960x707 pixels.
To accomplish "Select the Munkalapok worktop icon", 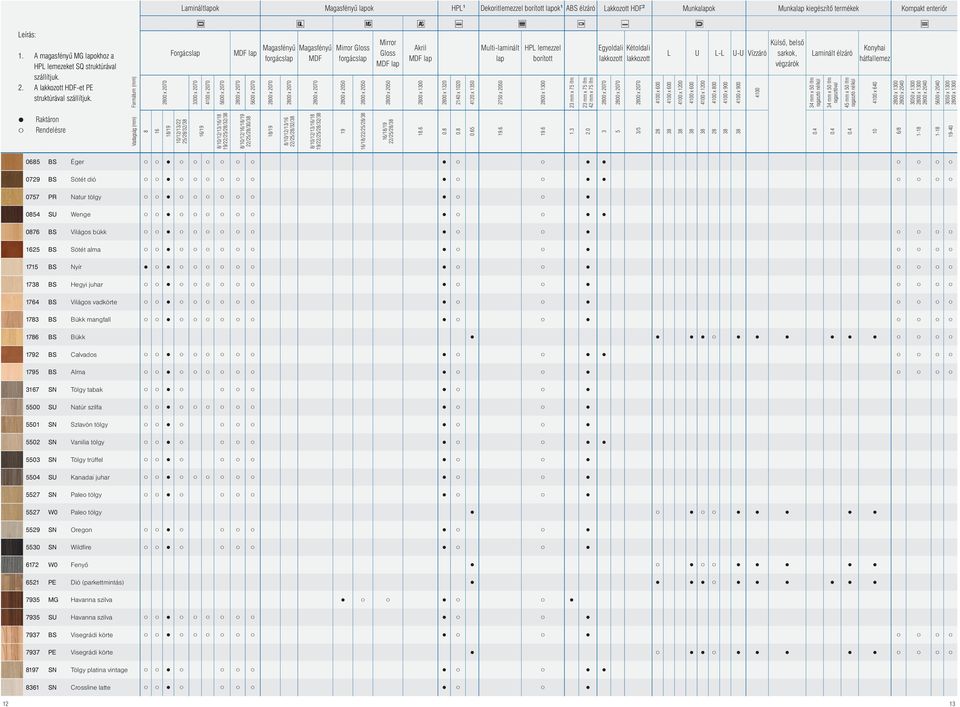I will (x=699, y=24).
